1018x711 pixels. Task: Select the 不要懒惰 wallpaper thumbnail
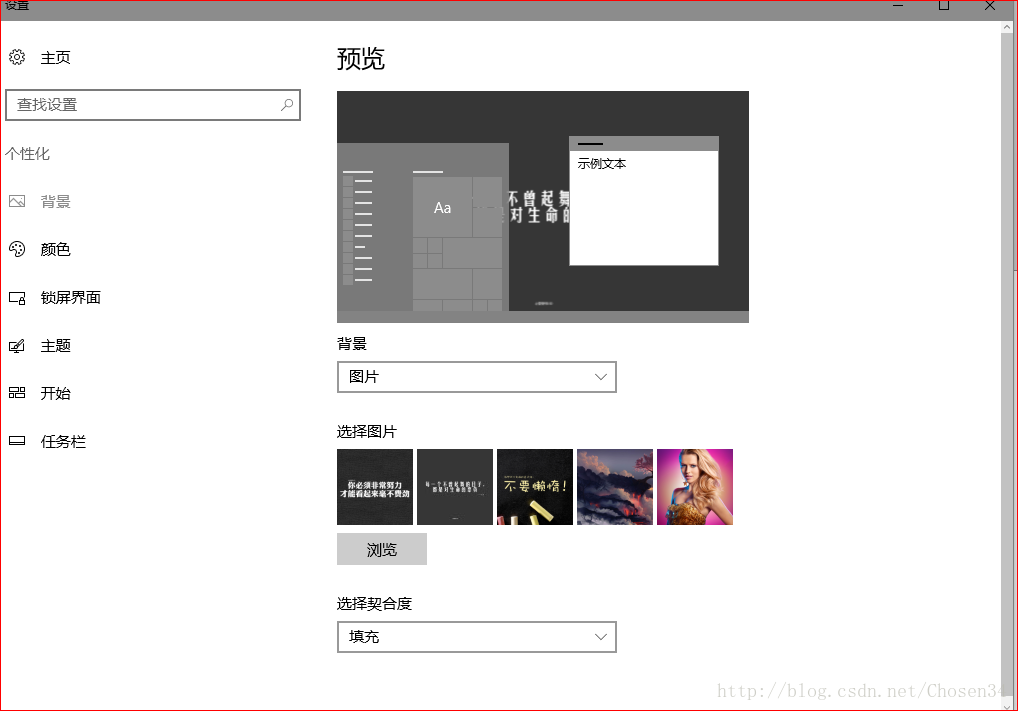point(534,487)
